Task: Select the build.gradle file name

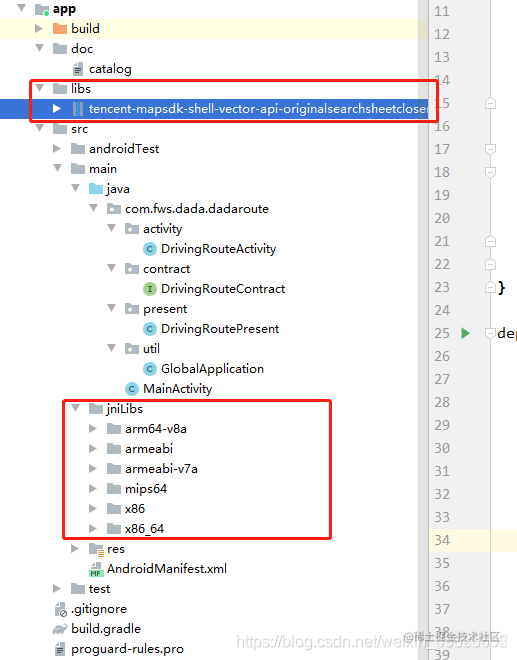Action: pos(106,629)
